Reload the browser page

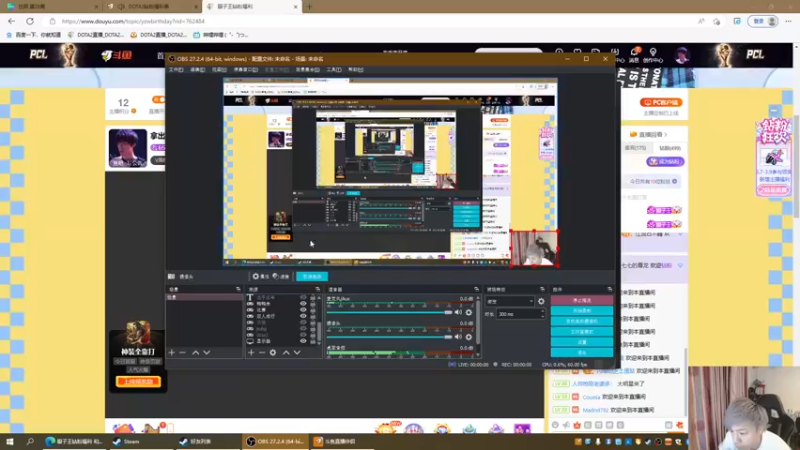tap(30, 21)
